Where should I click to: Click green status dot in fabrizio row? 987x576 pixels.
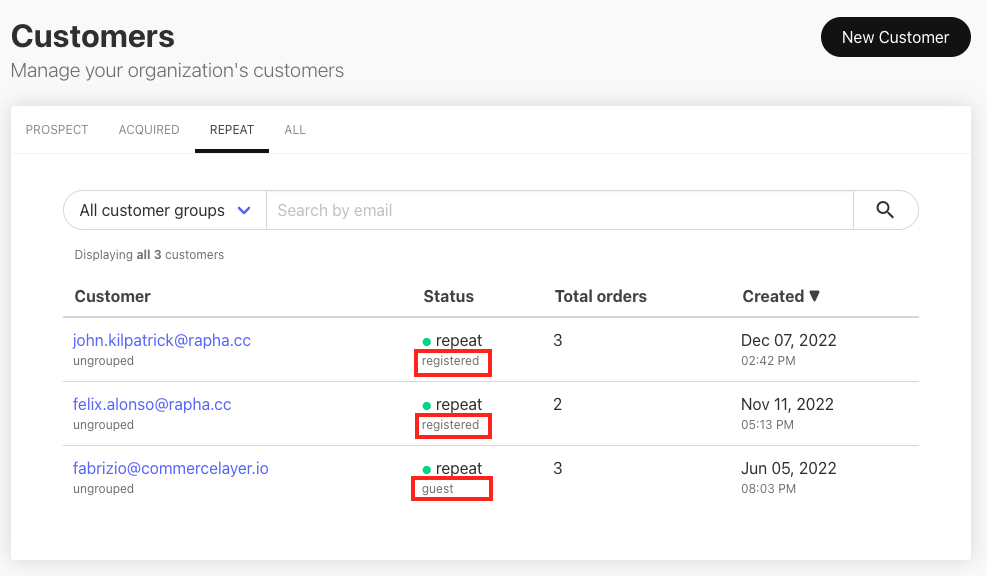[x=427, y=470]
